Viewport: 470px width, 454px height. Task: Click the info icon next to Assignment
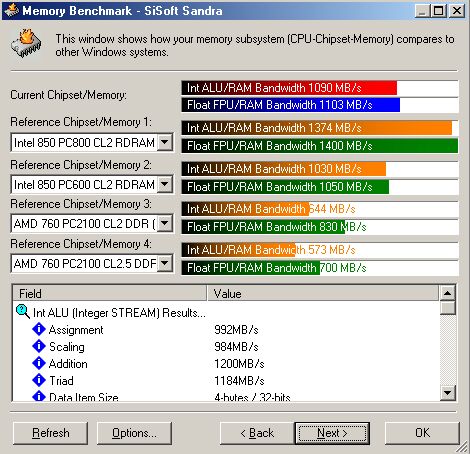[x=39, y=329]
